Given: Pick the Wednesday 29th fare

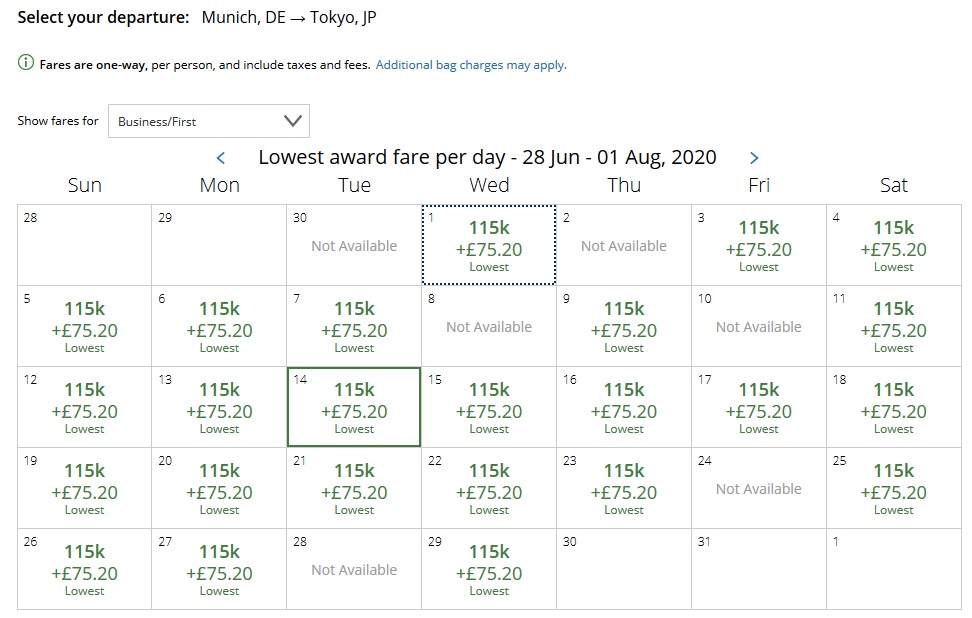Looking at the screenshot, I should [x=489, y=569].
